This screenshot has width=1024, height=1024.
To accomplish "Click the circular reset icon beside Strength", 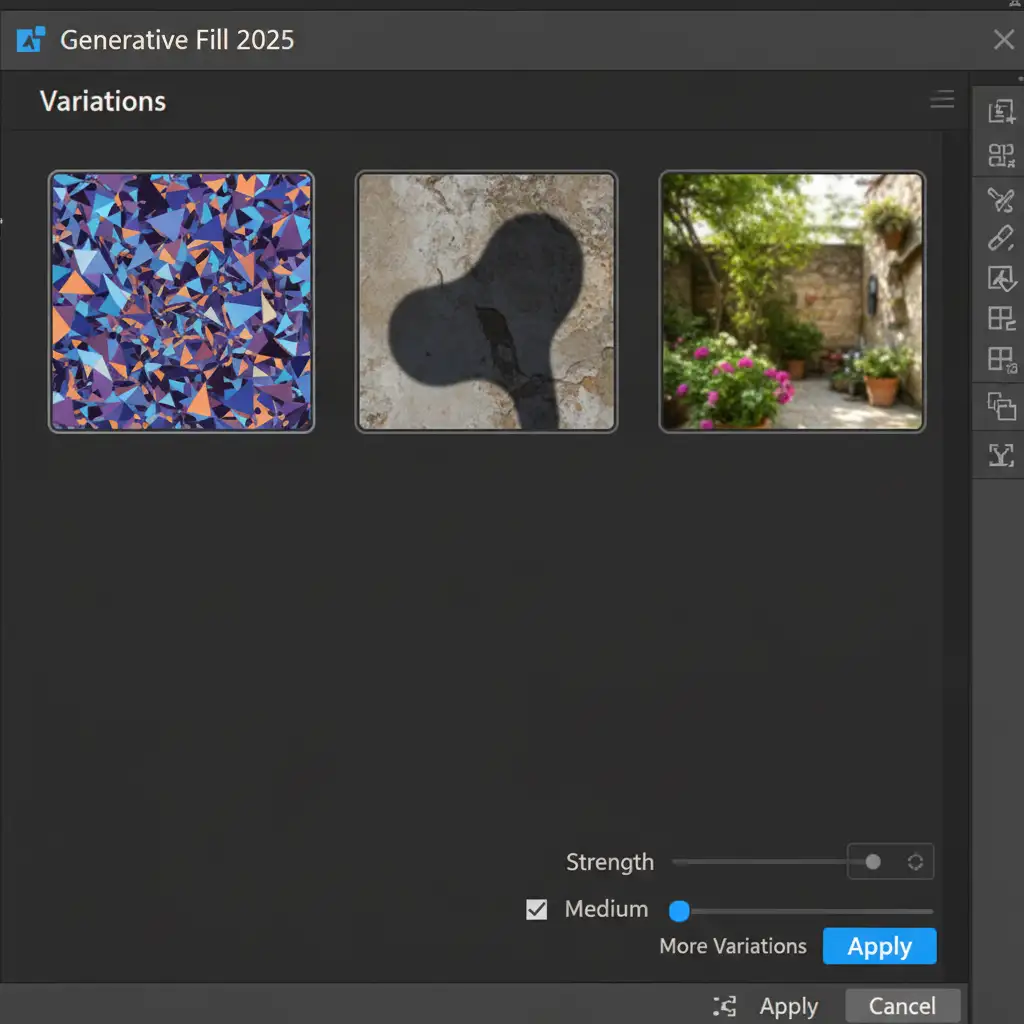I will 915,862.
